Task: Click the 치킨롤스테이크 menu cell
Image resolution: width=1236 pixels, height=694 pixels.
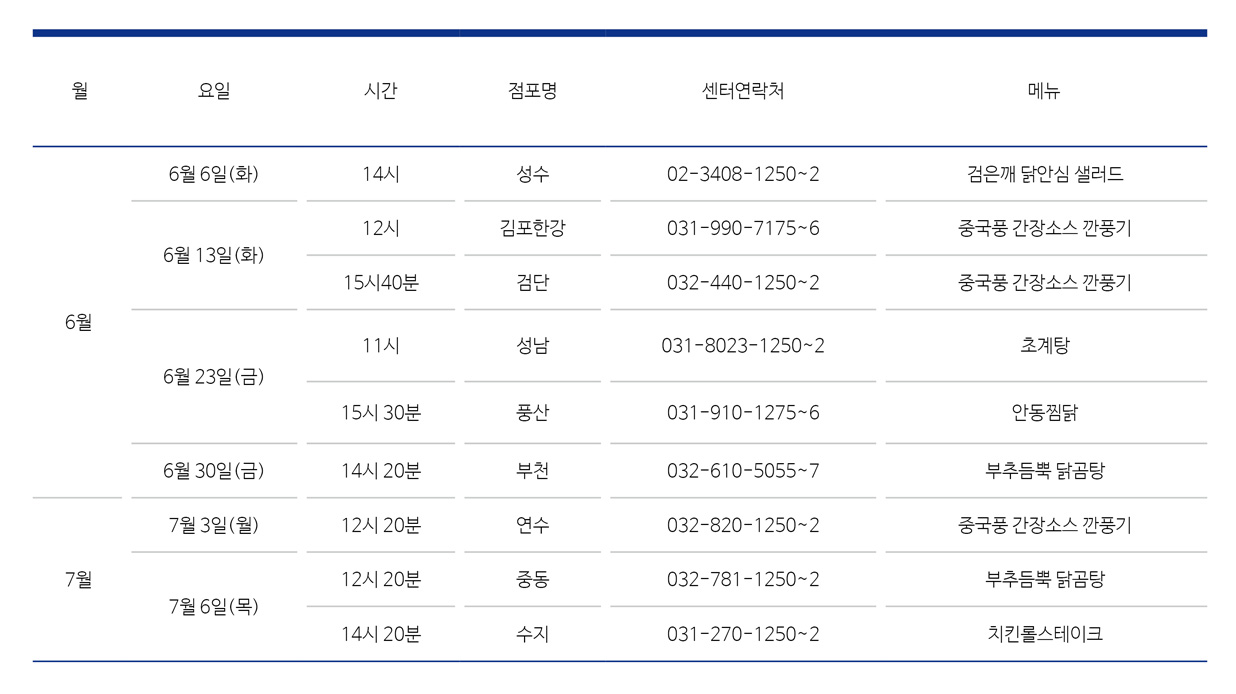Action: (x=1045, y=634)
